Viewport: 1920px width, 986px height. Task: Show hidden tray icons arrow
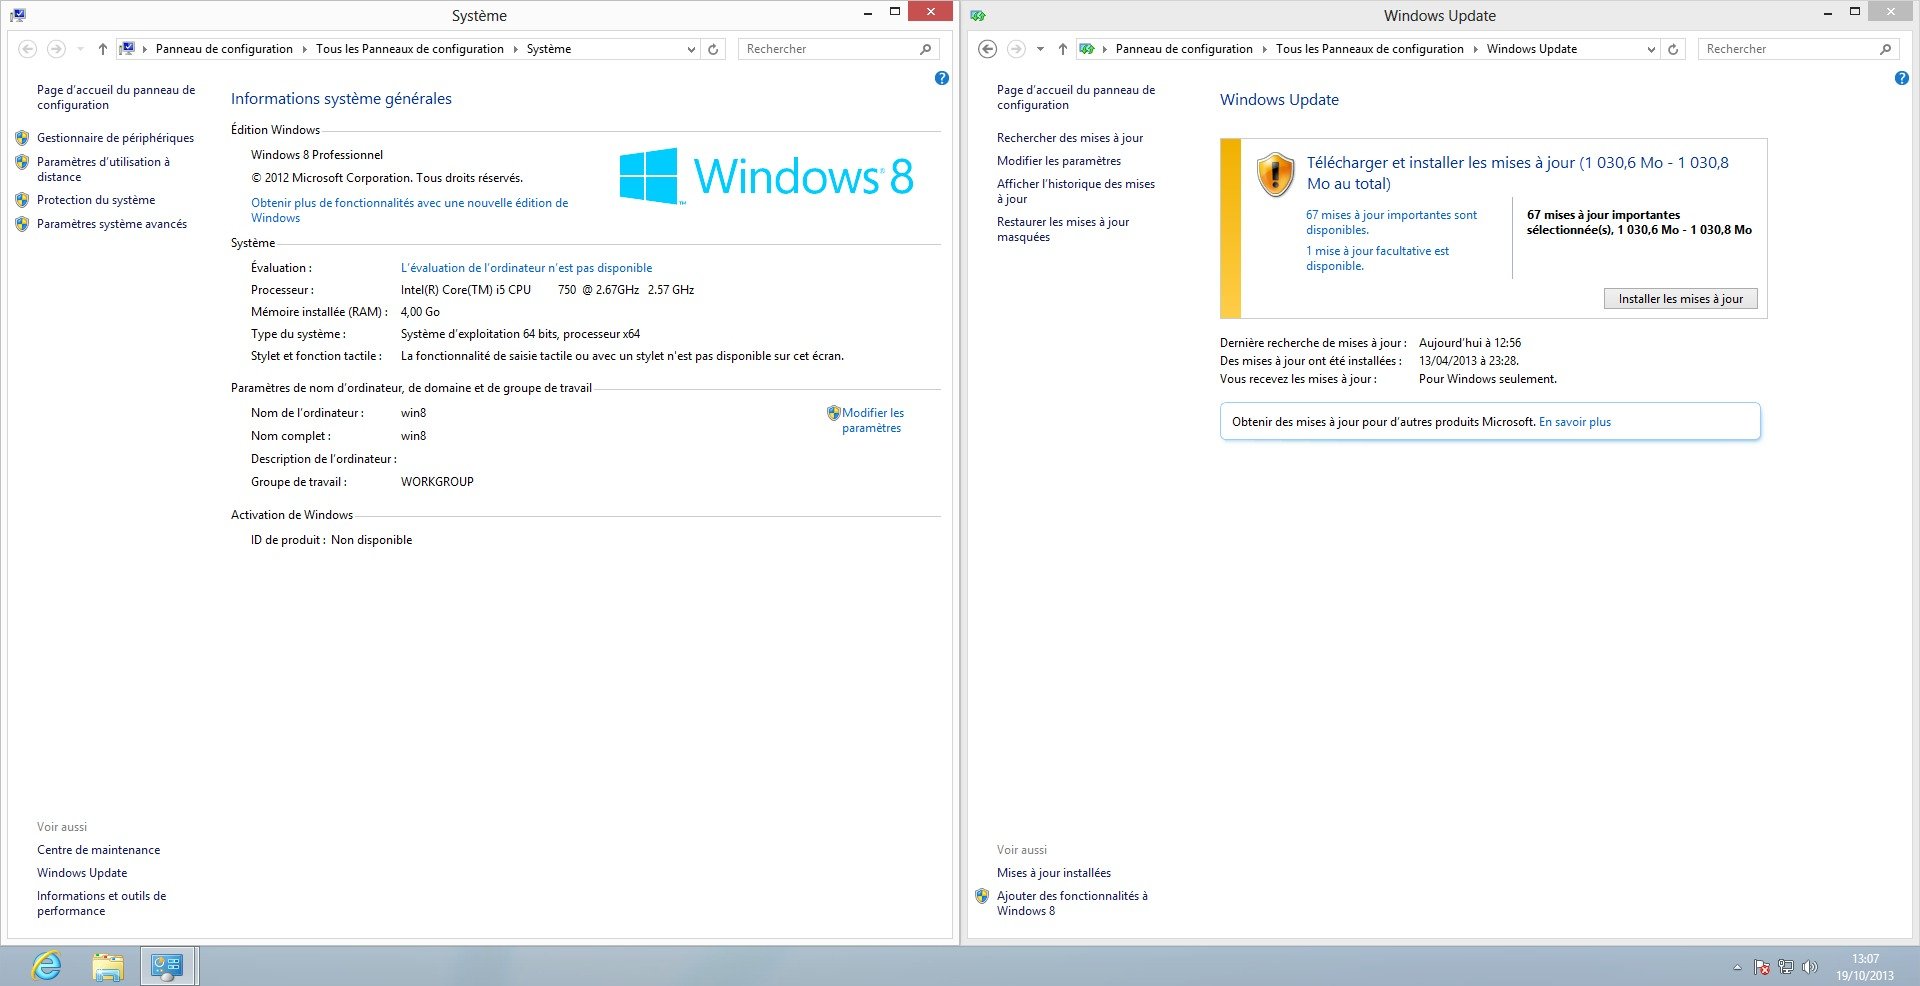(x=1737, y=967)
